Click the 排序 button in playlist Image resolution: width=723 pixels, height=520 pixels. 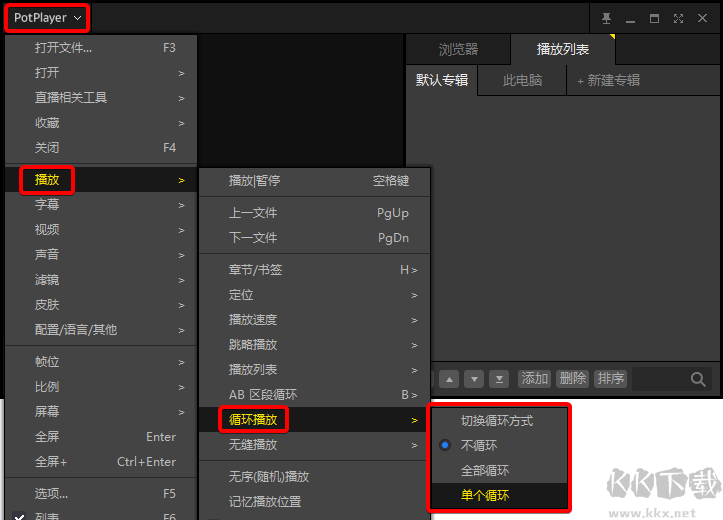pos(610,379)
